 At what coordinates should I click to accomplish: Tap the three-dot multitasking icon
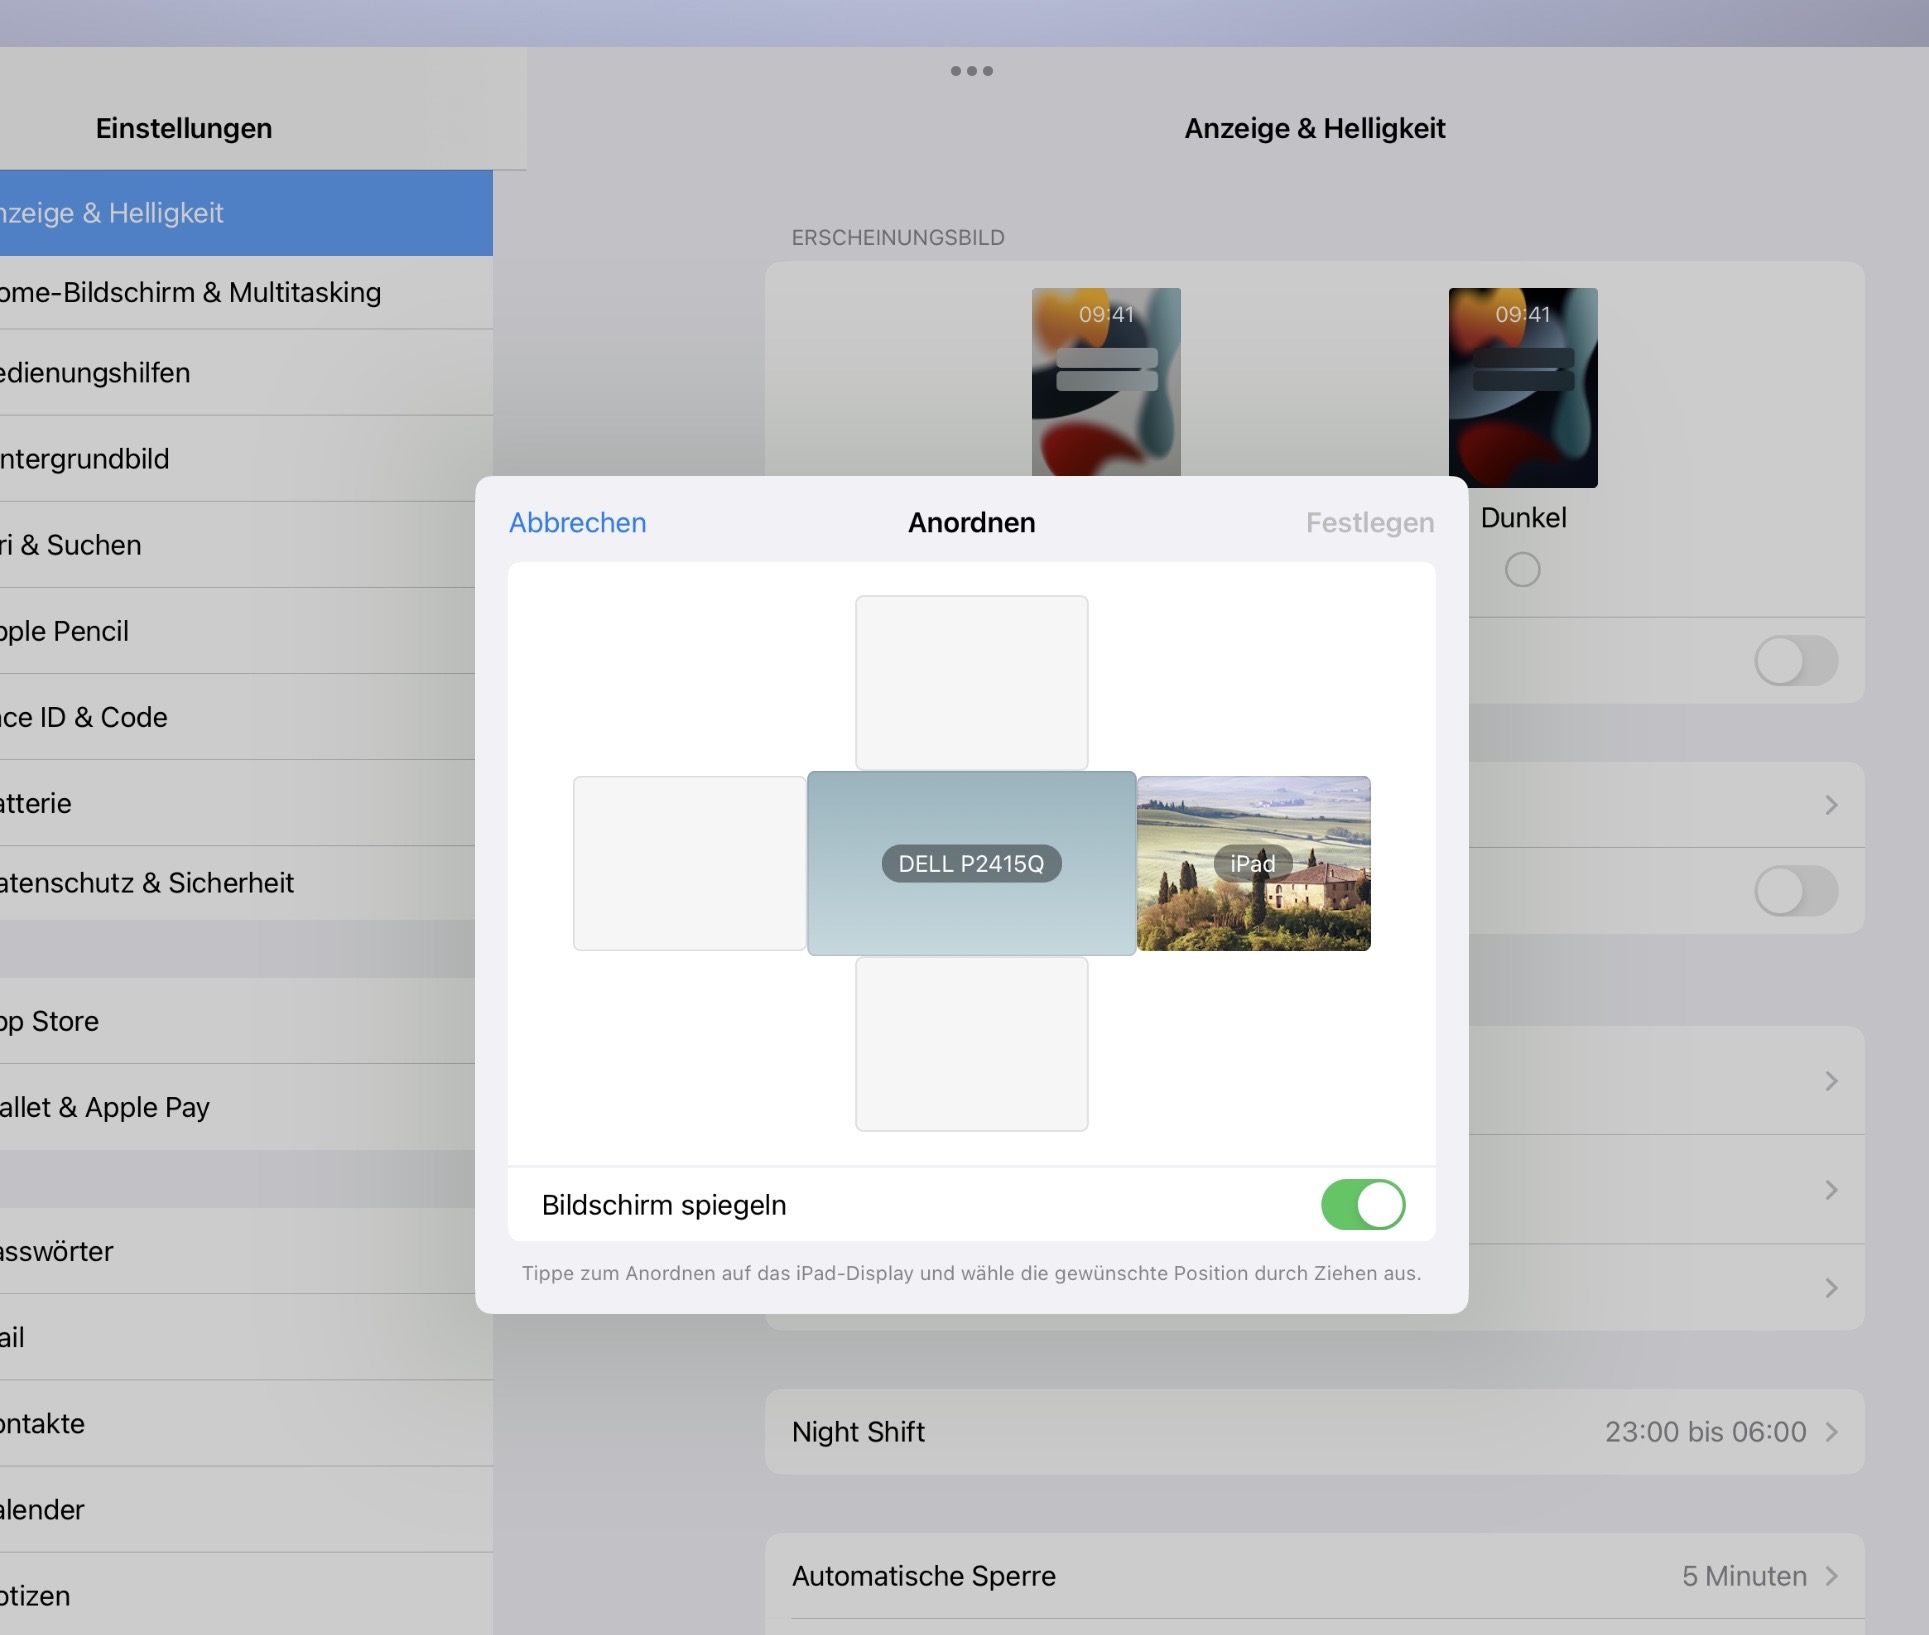click(x=971, y=71)
